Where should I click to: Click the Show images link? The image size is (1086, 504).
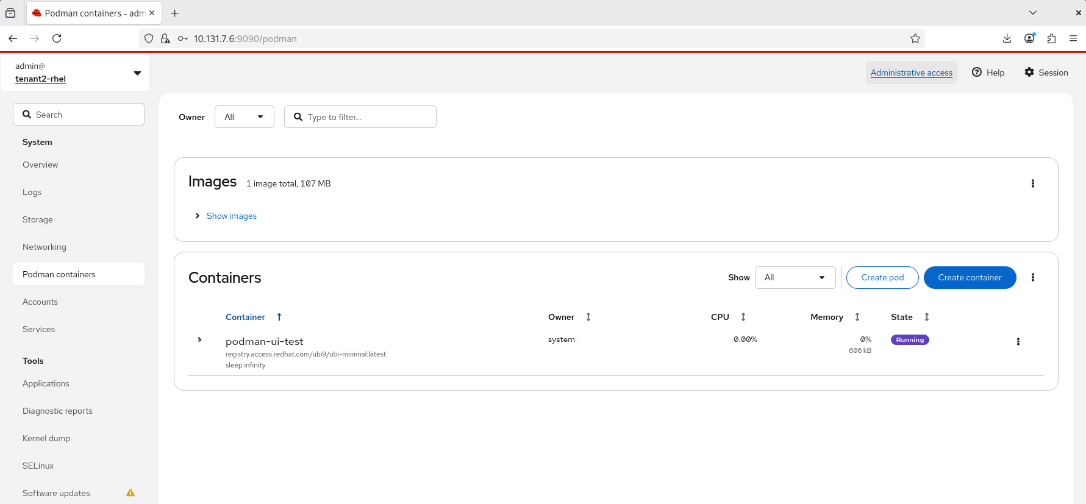tap(231, 216)
